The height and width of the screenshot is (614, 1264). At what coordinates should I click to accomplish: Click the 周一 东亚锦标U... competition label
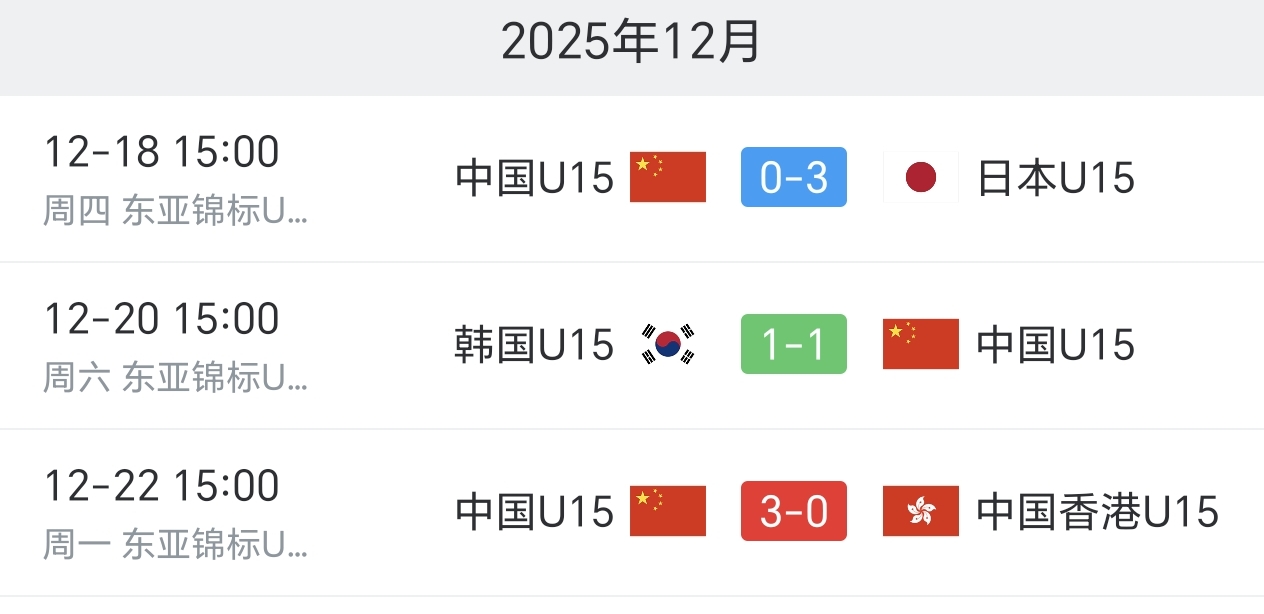pos(176,545)
